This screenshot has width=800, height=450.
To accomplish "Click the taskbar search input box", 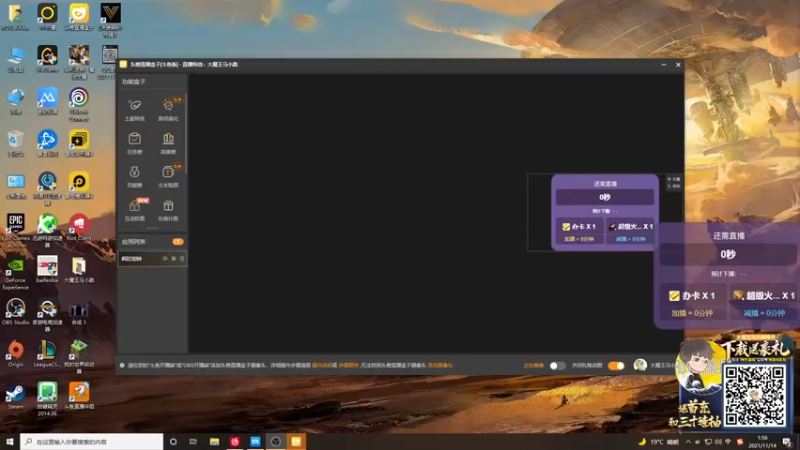I will [x=92, y=442].
